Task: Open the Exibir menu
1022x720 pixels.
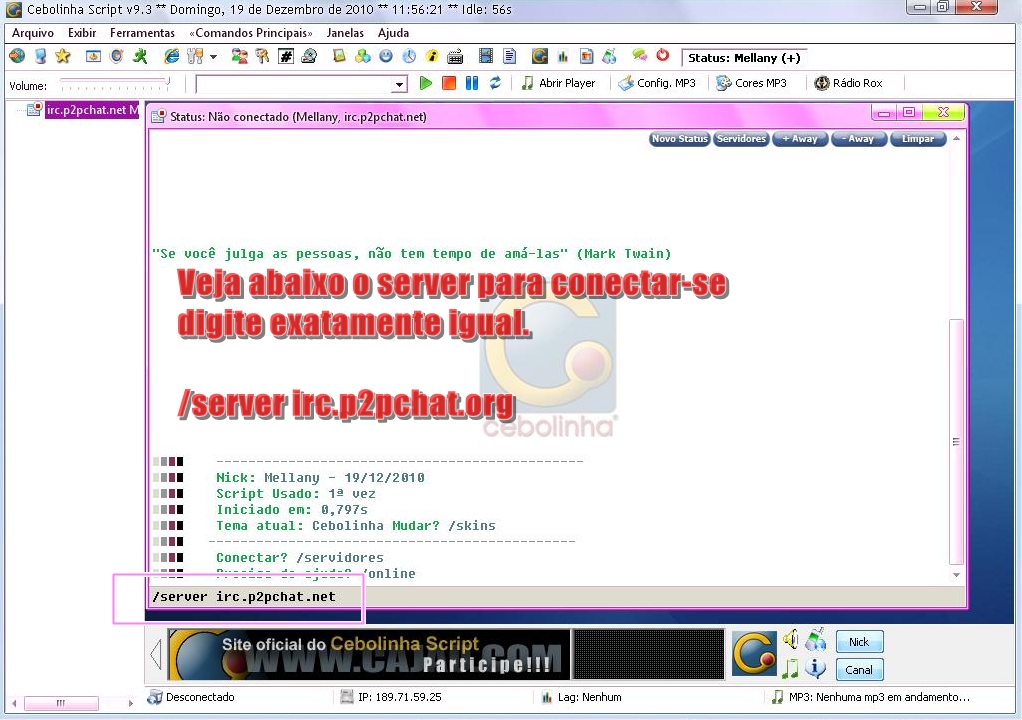Action: point(82,33)
